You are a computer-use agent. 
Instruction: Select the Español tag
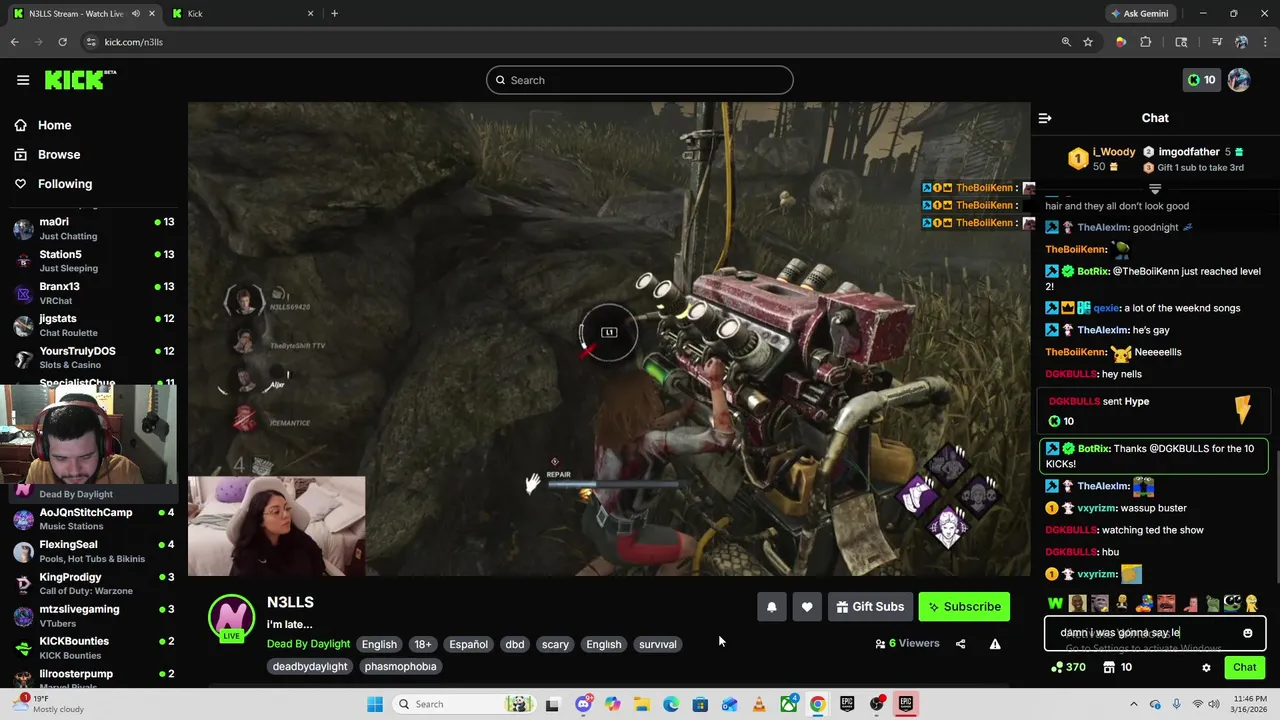click(468, 644)
